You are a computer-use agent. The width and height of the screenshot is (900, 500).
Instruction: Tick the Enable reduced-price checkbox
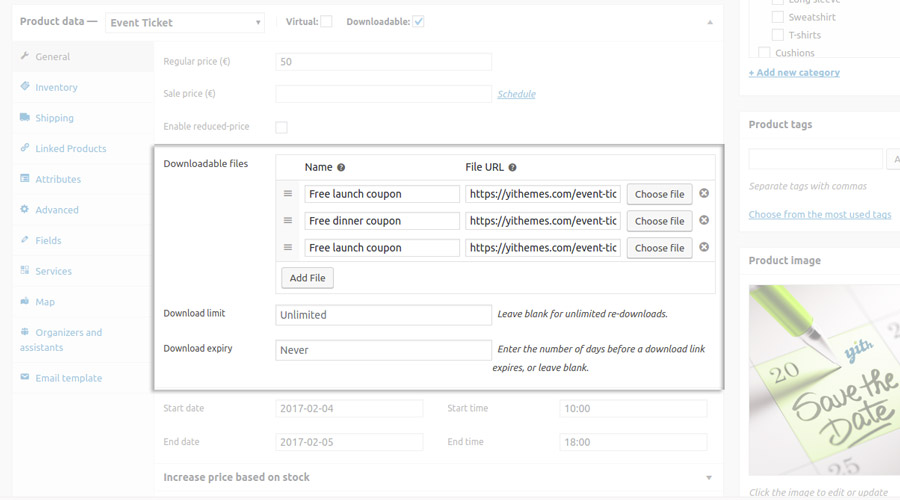tap(281, 127)
